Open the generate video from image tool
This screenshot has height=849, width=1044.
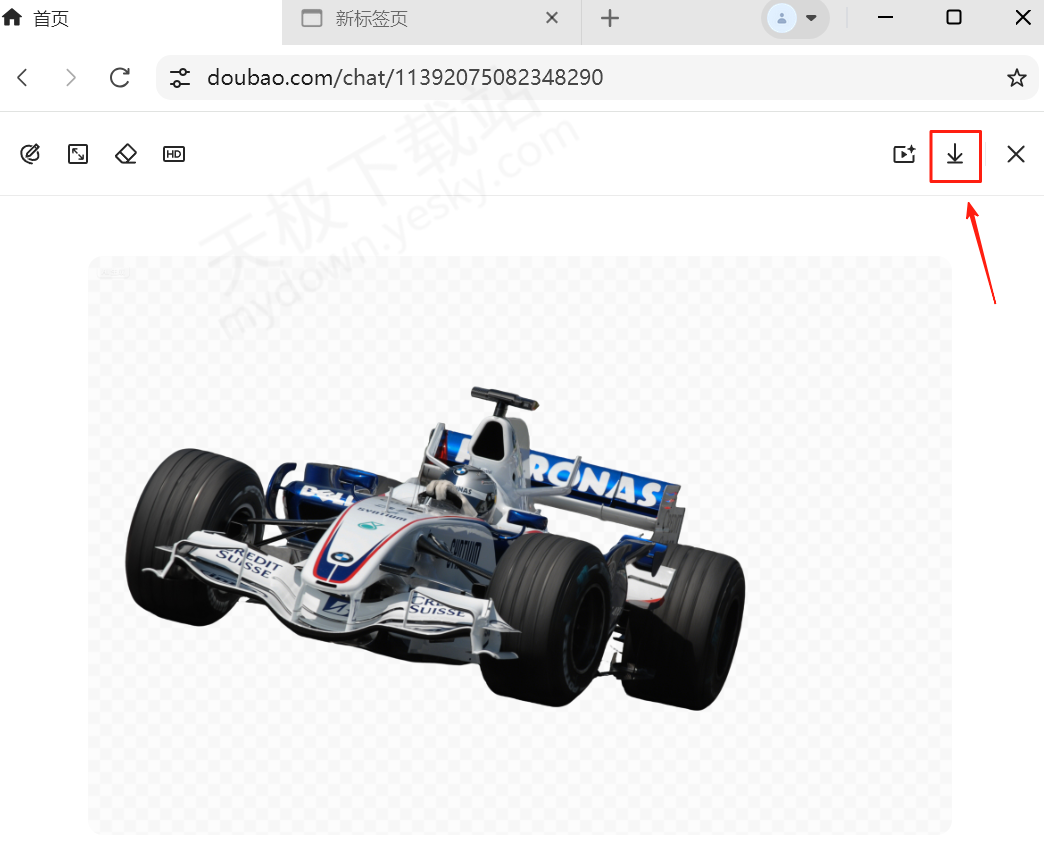point(904,154)
